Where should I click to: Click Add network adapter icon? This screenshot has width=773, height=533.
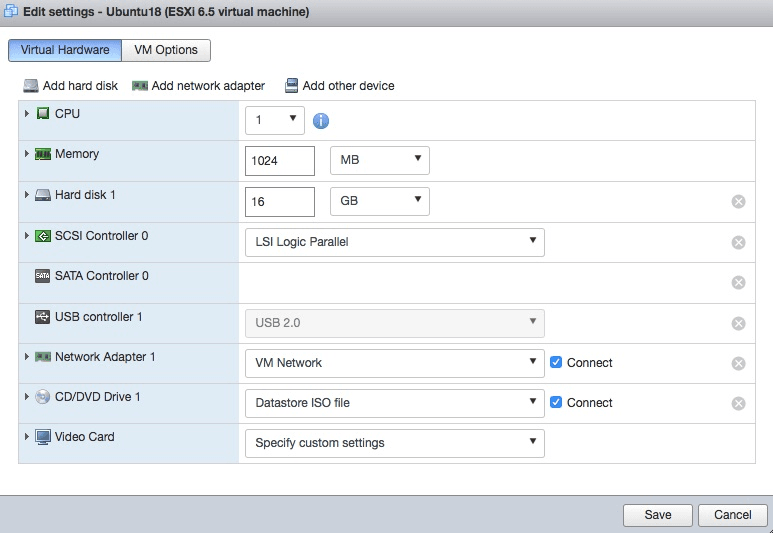140,86
